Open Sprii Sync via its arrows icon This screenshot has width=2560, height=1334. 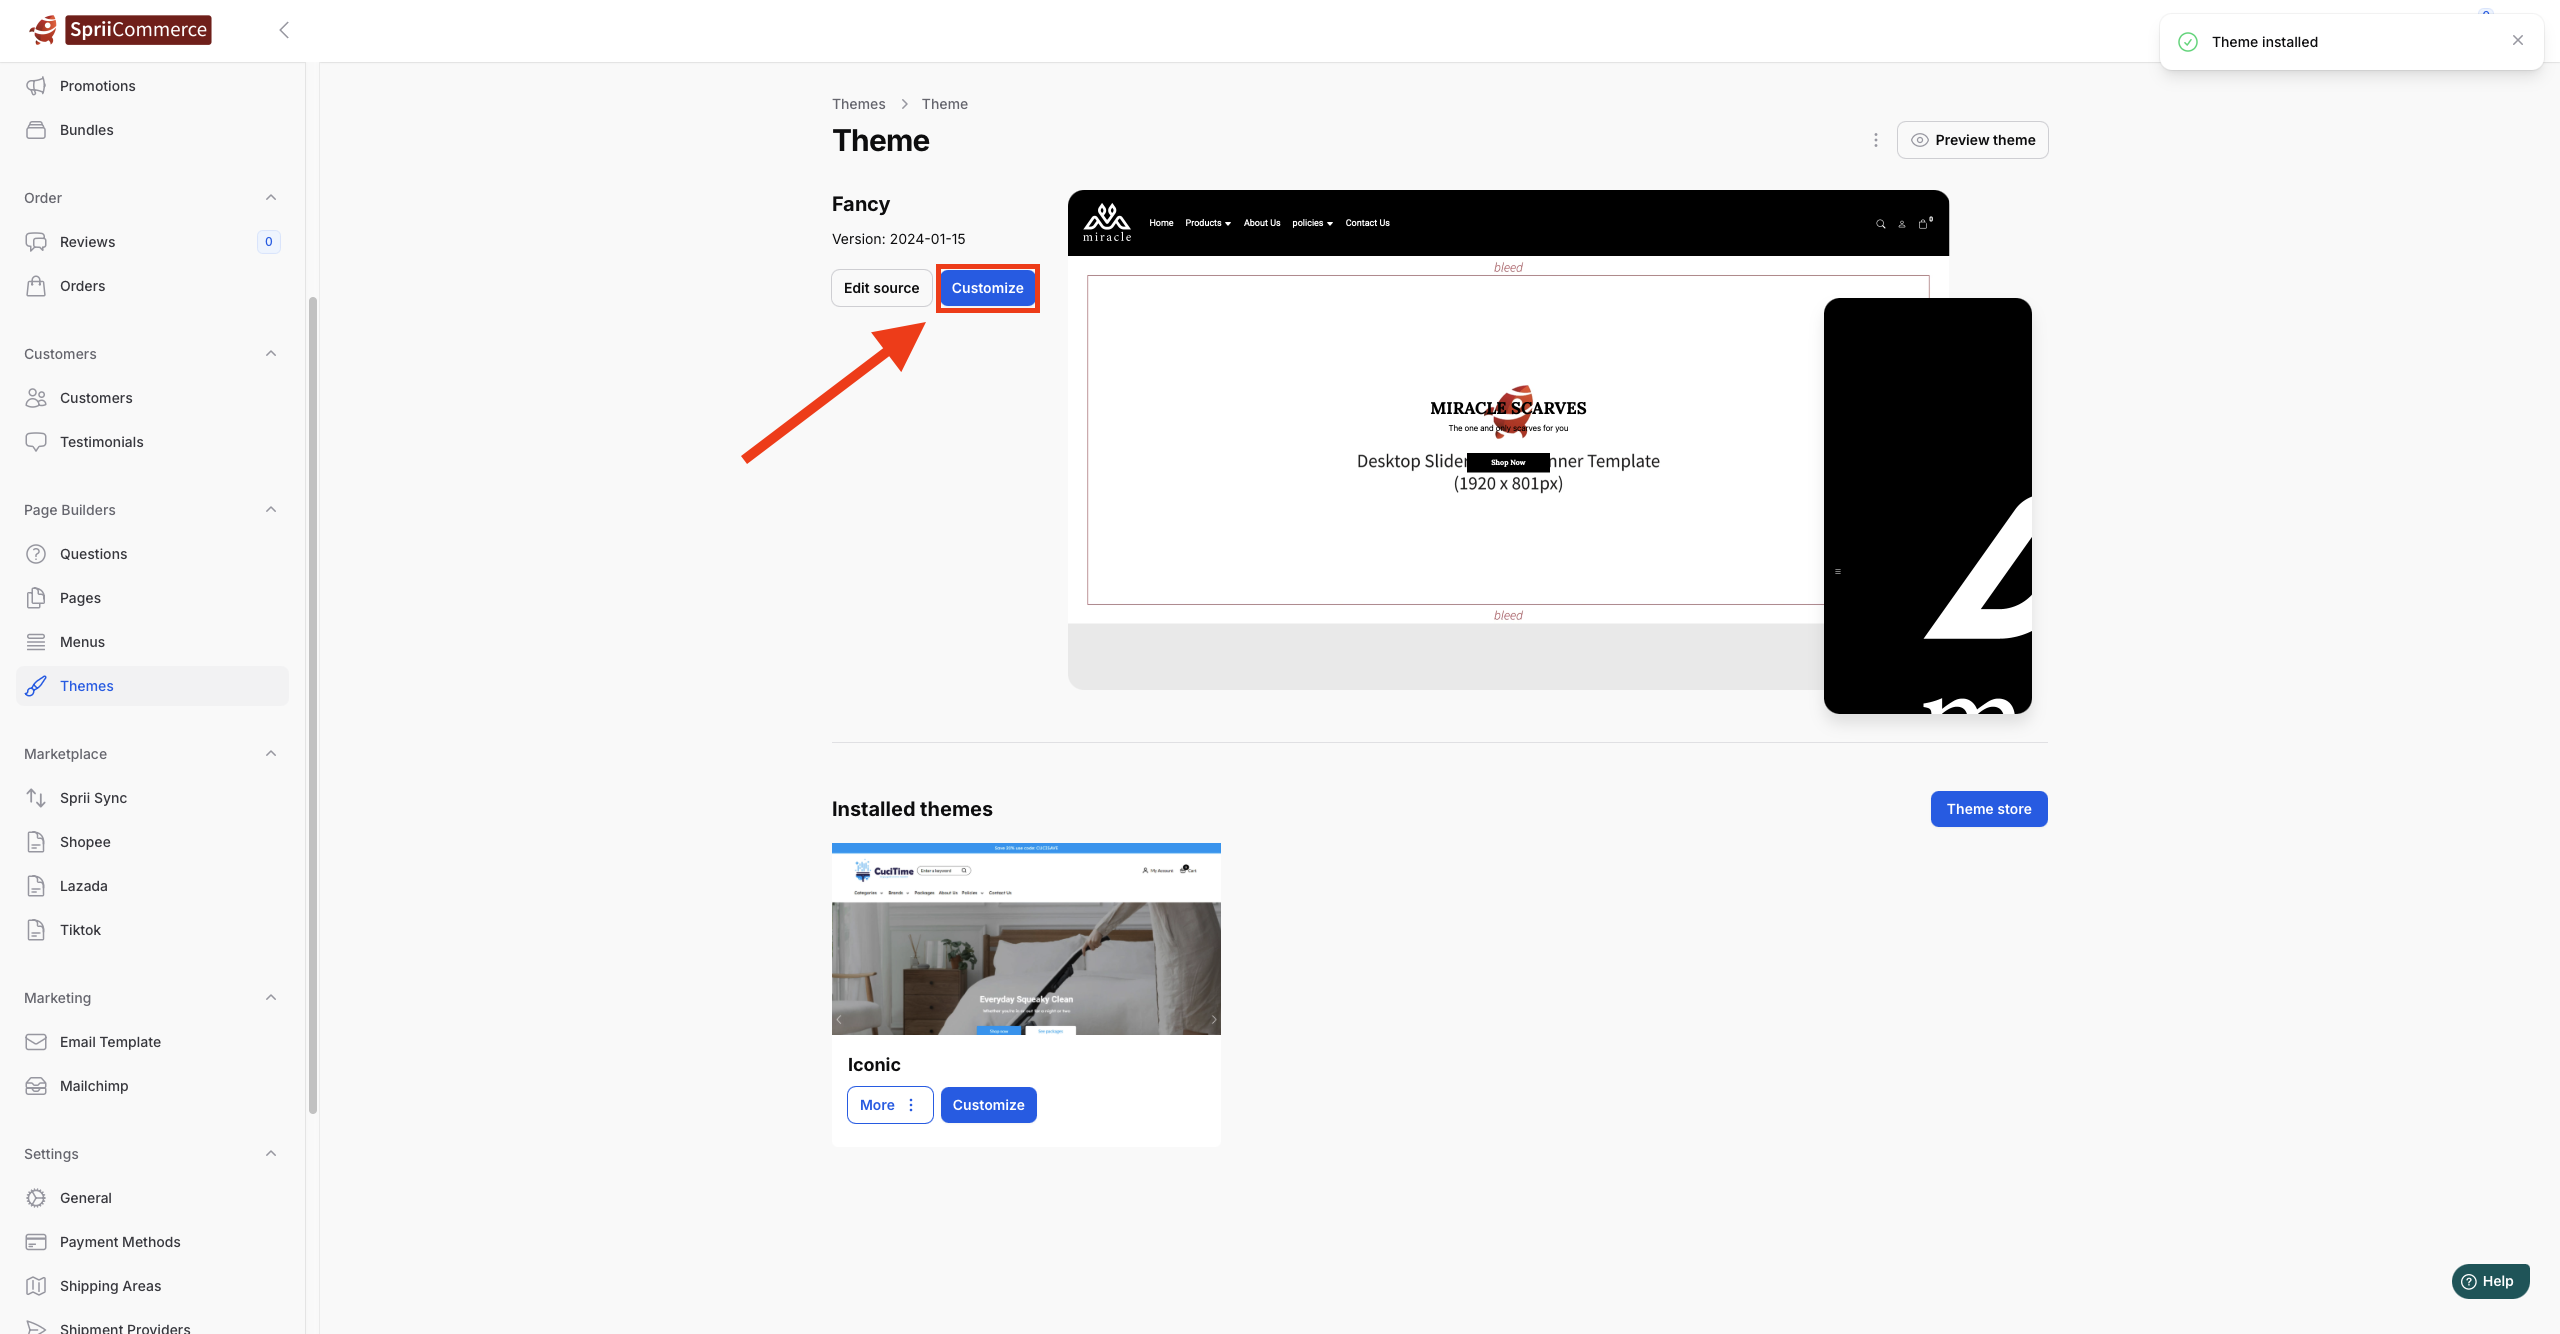coord(36,798)
